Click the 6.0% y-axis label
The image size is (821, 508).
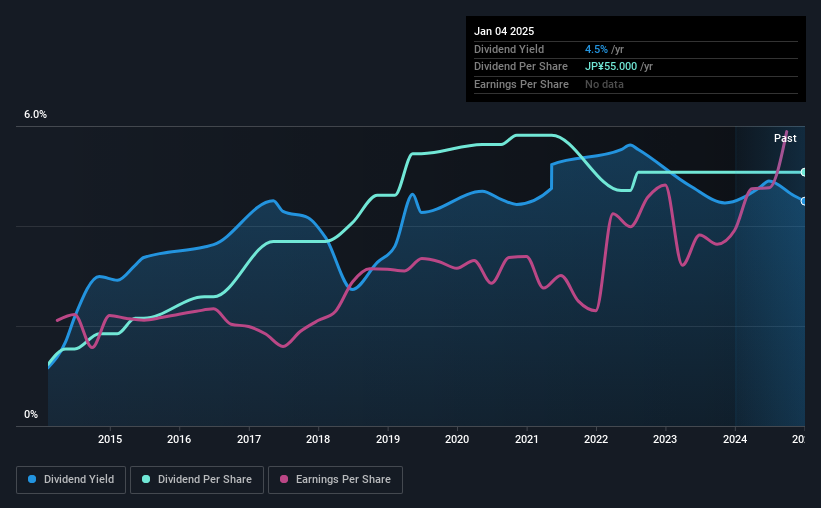(35, 115)
